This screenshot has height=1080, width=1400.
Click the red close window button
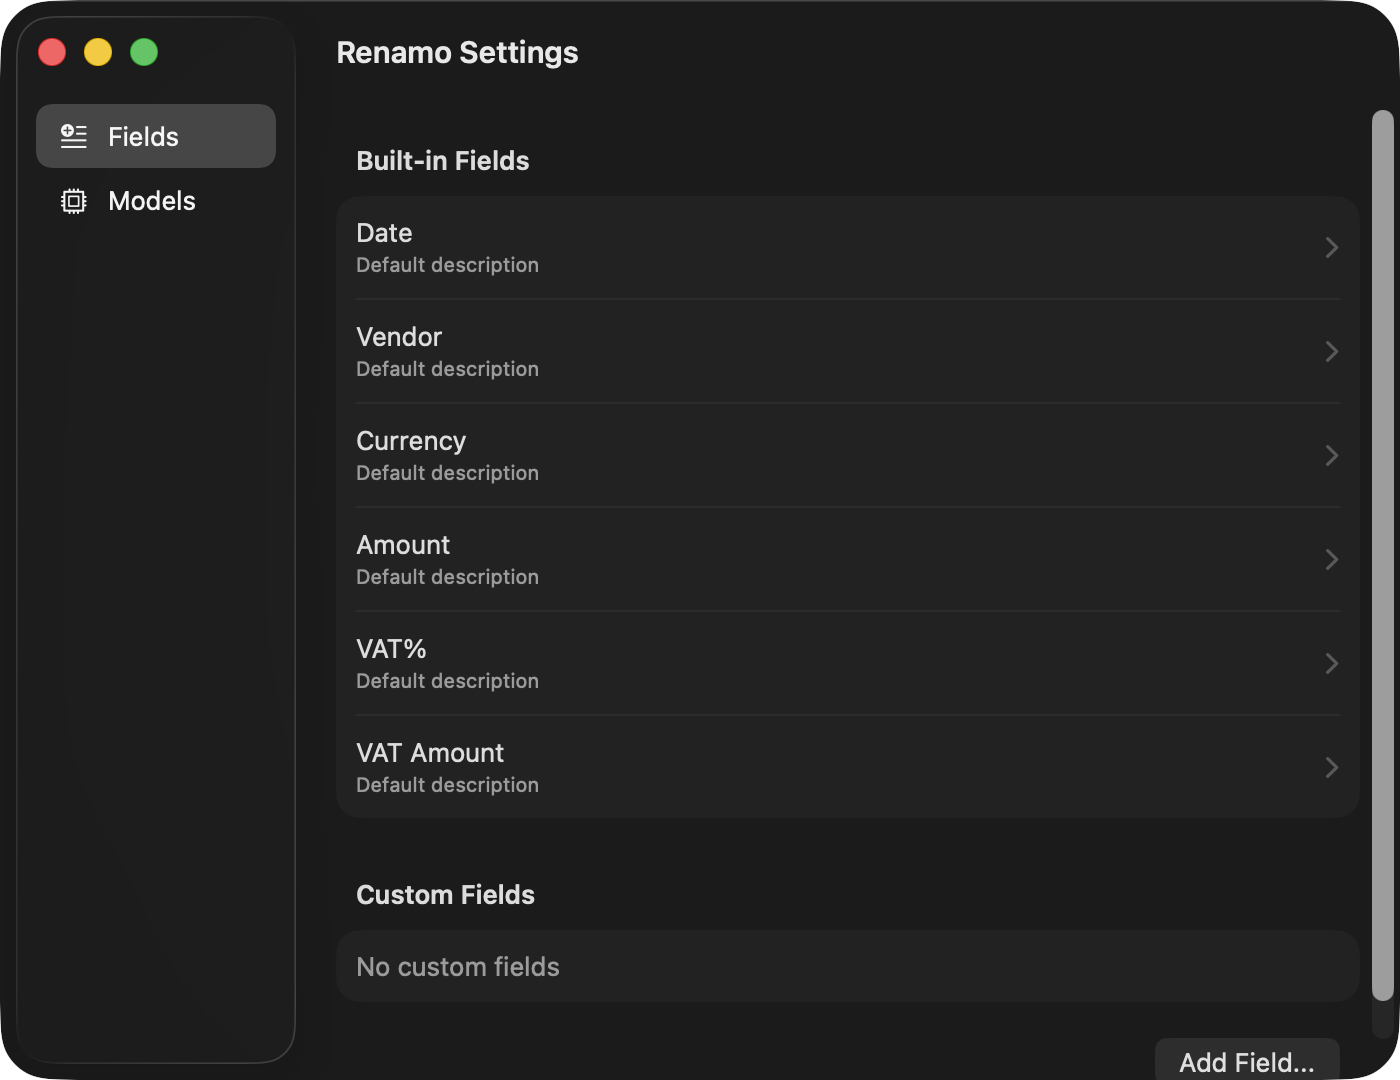pos(52,52)
